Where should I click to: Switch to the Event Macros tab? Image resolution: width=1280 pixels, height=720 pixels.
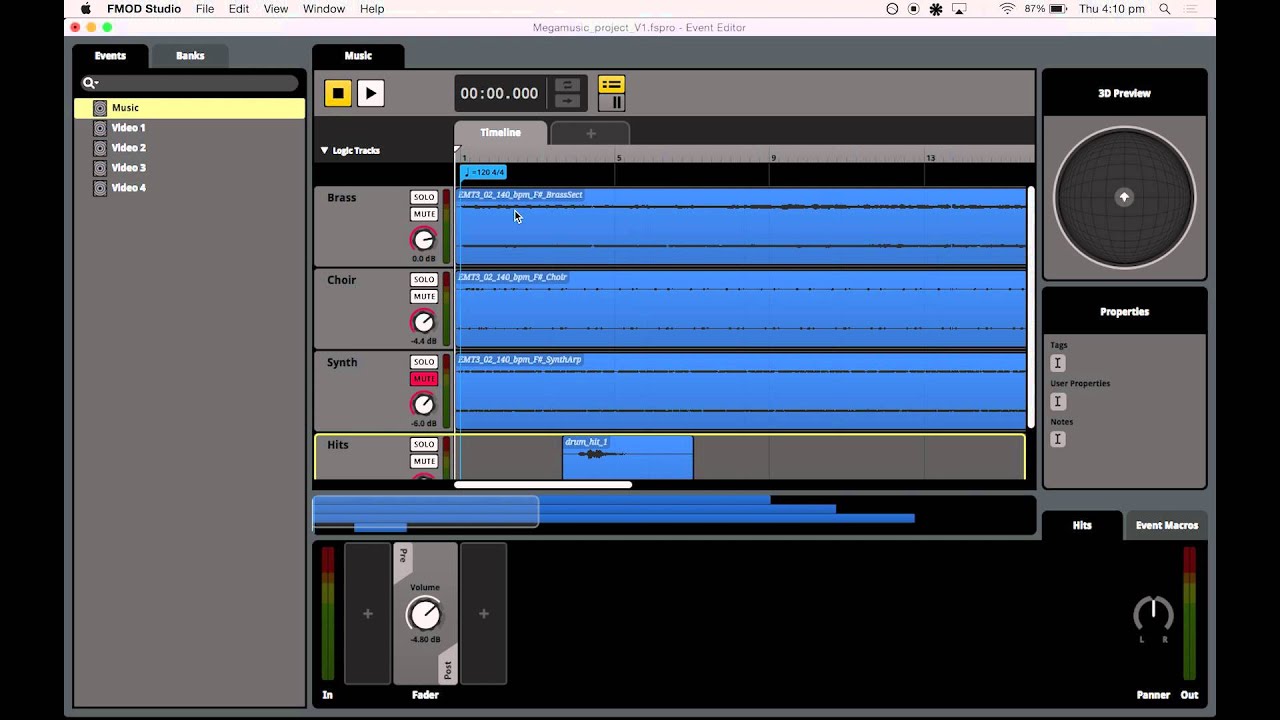click(1166, 525)
